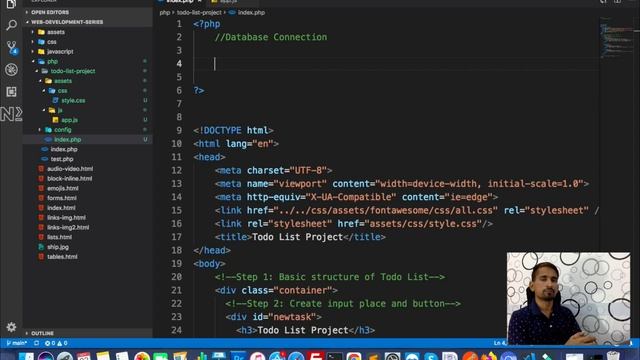Click the config folder icon
Viewport: 640px width, 360px height.
pyautogui.click(x=49, y=129)
